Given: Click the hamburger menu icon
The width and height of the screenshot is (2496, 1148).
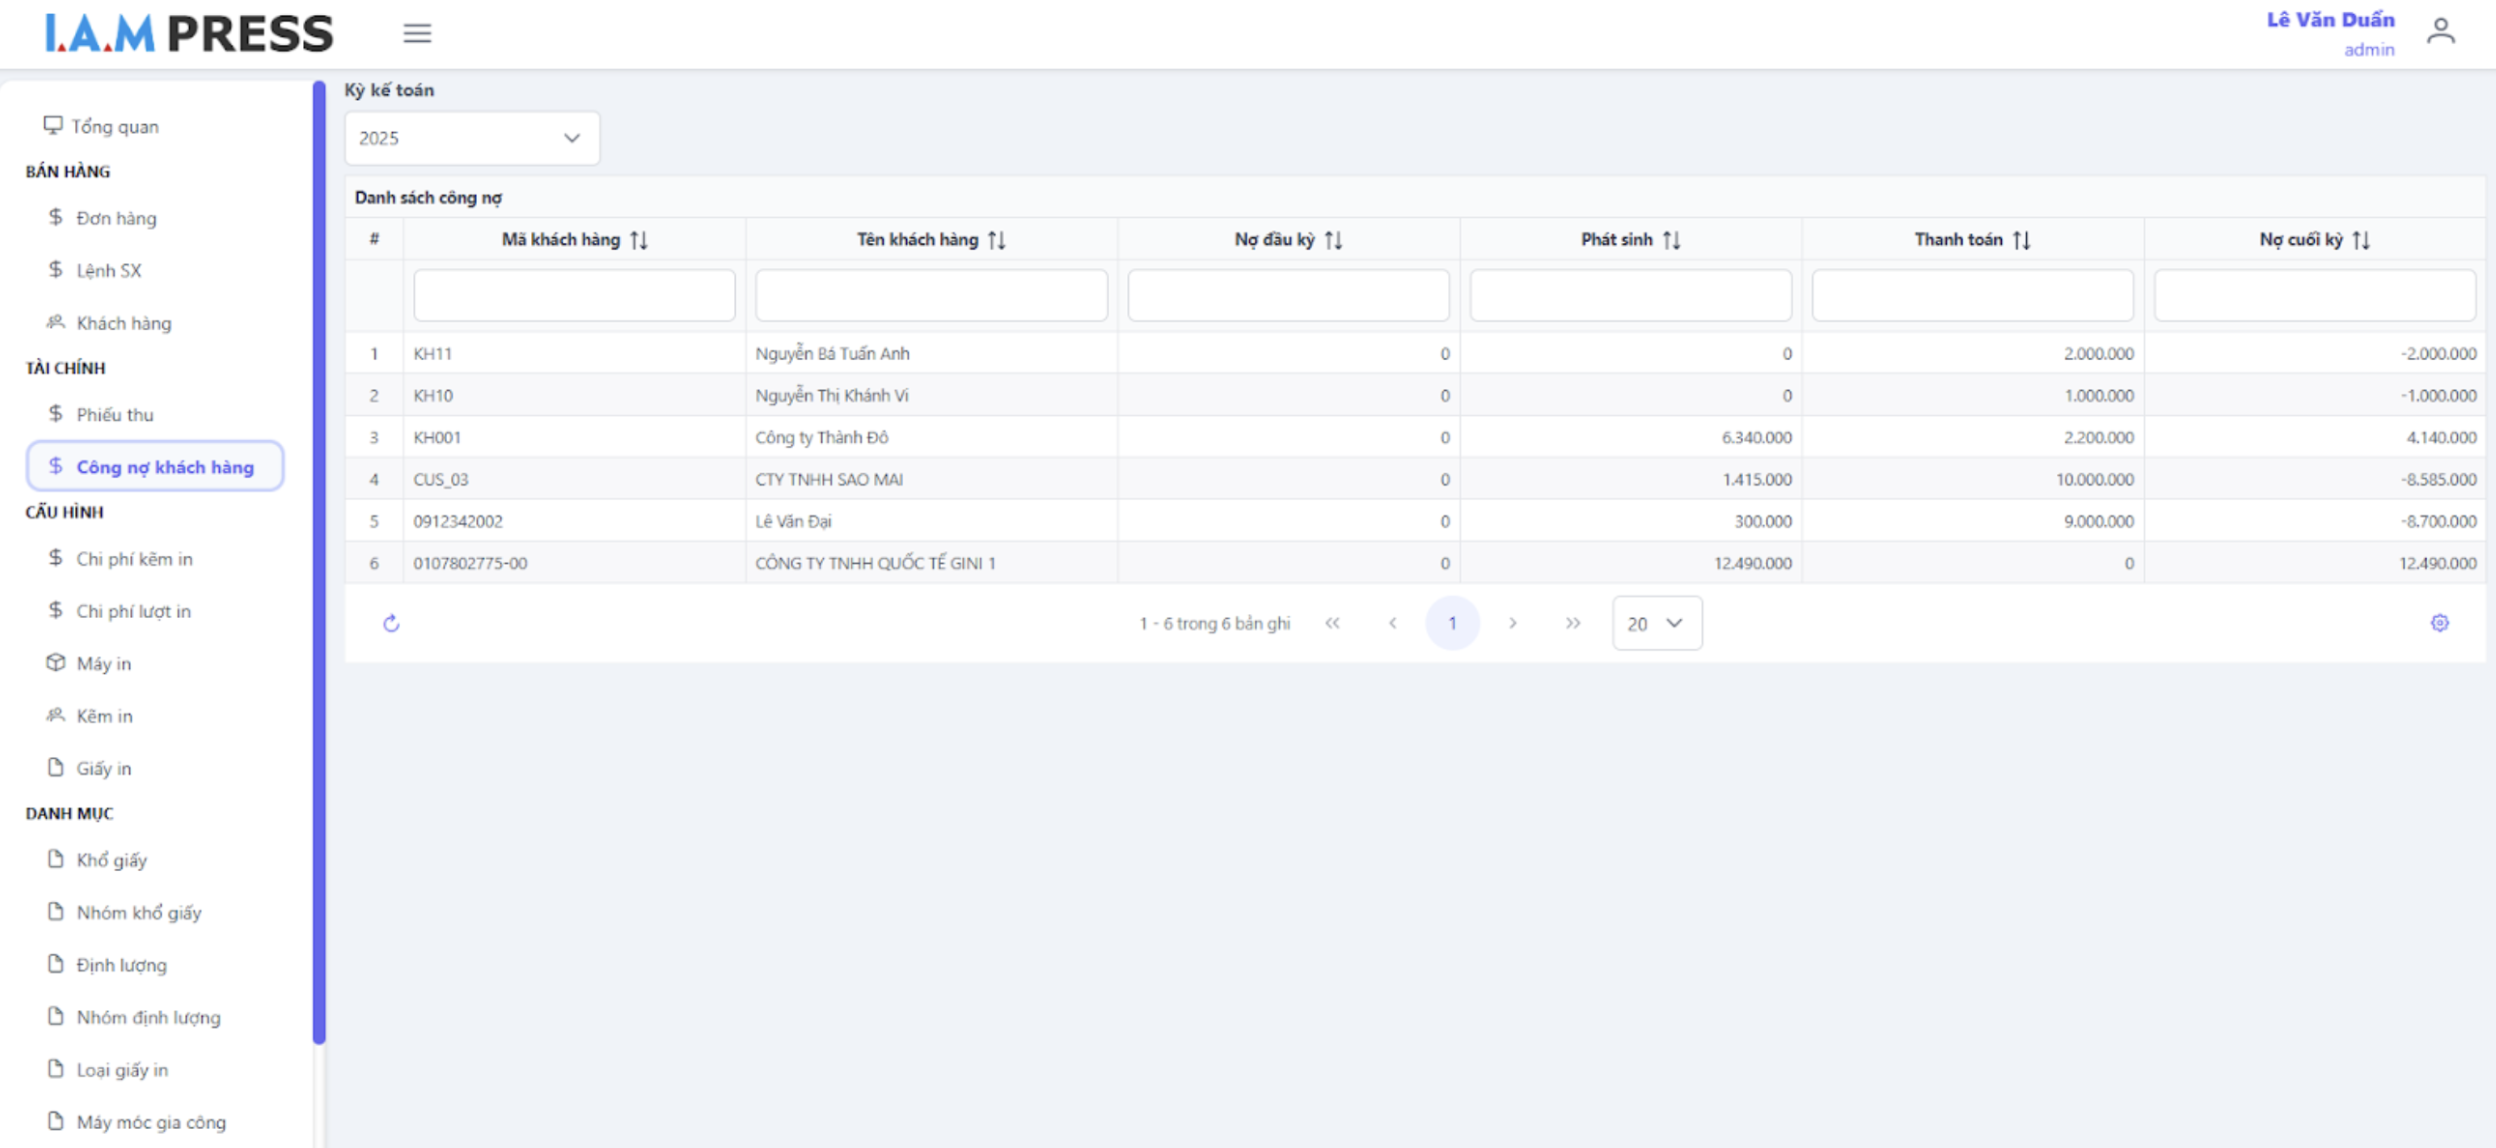Looking at the screenshot, I should (x=417, y=33).
